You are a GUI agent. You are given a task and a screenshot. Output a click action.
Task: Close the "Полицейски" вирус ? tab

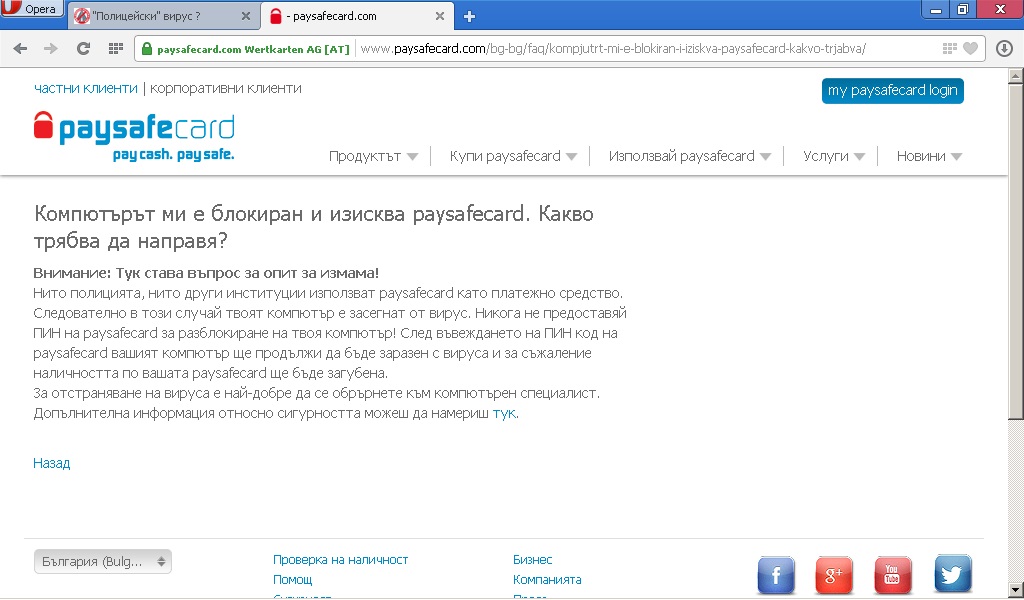tap(246, 16)
